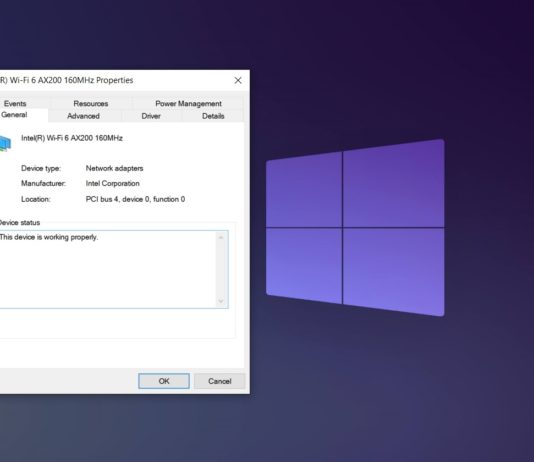Open the Power Management tab
Screen dimensions: 534x462
pos(188,103)
